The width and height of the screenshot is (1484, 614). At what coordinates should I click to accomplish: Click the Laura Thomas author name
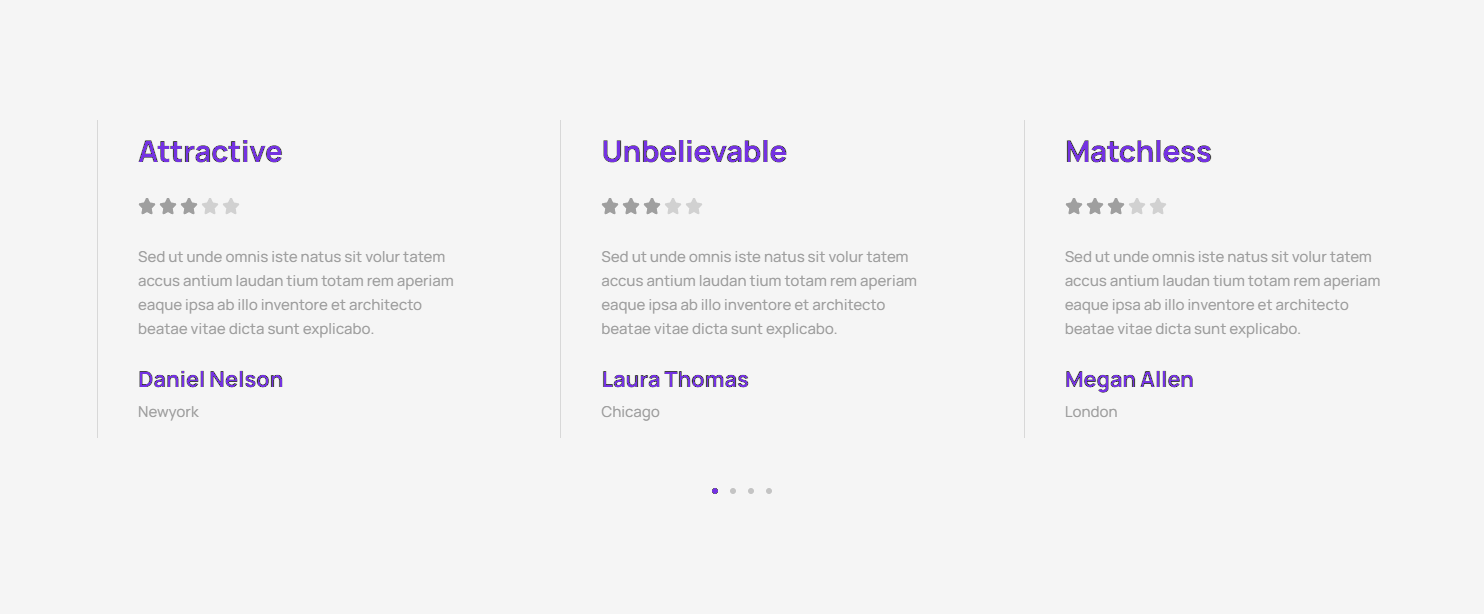675,380
